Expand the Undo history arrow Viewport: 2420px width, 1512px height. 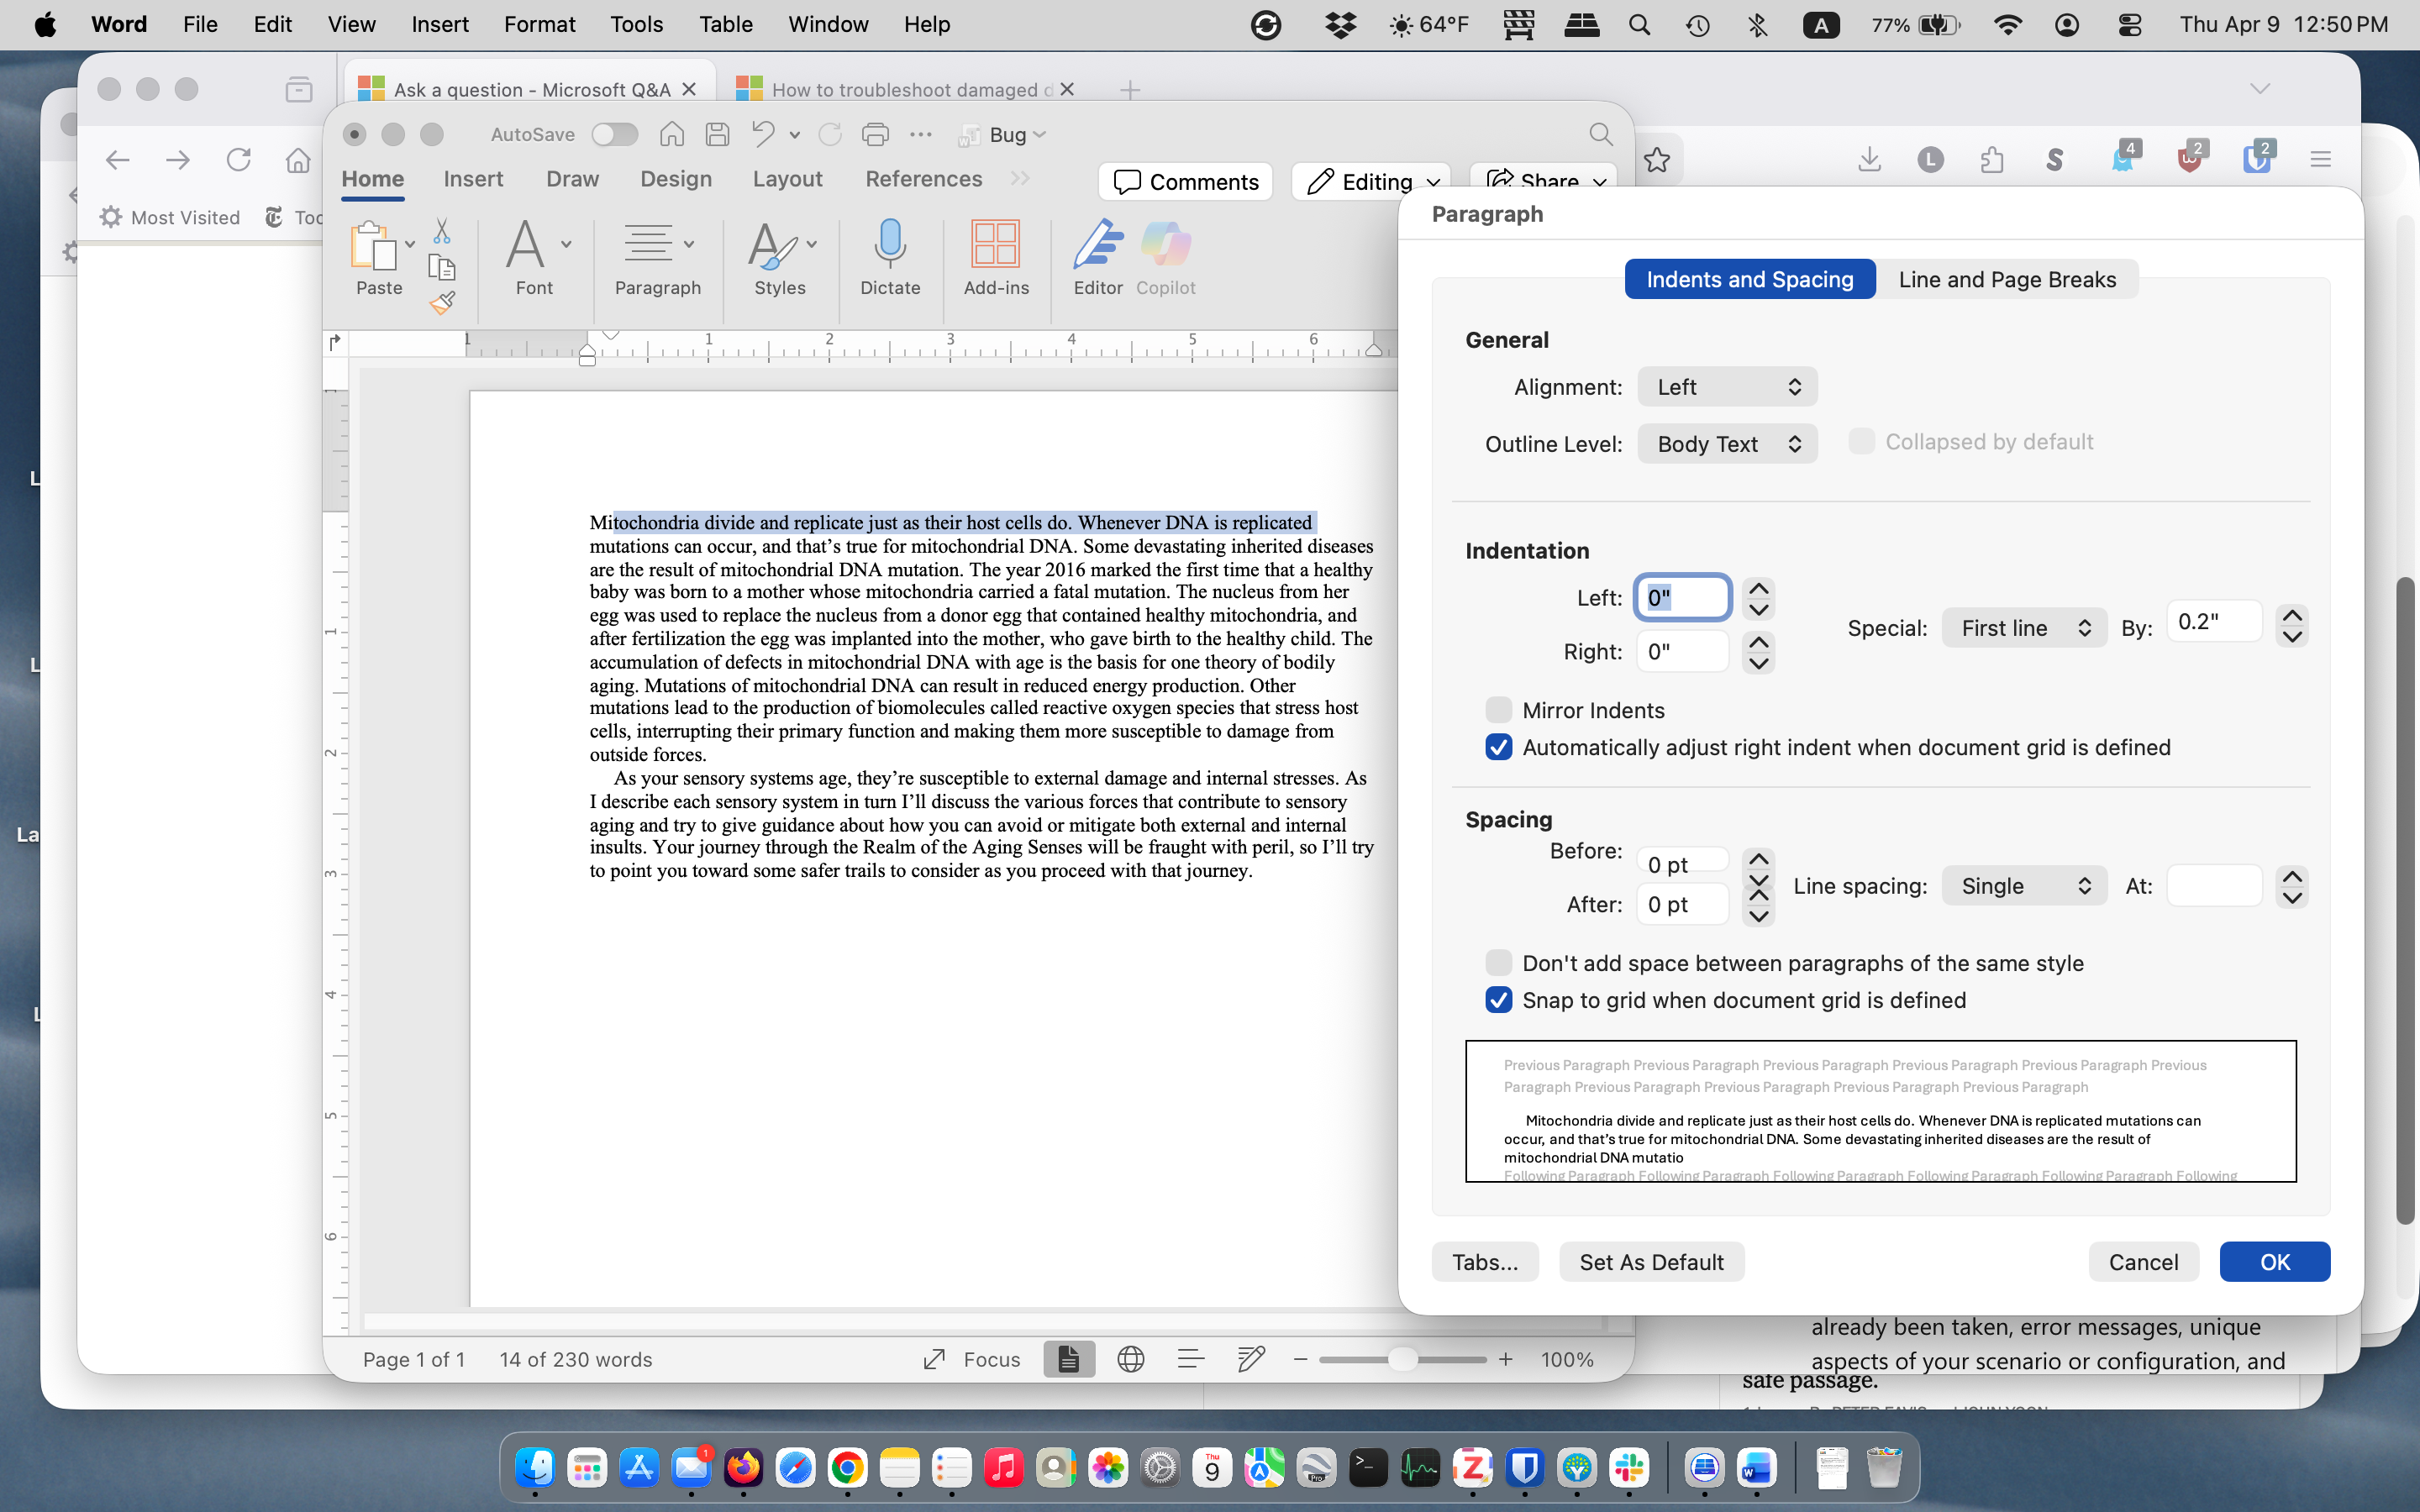[794, 134]
